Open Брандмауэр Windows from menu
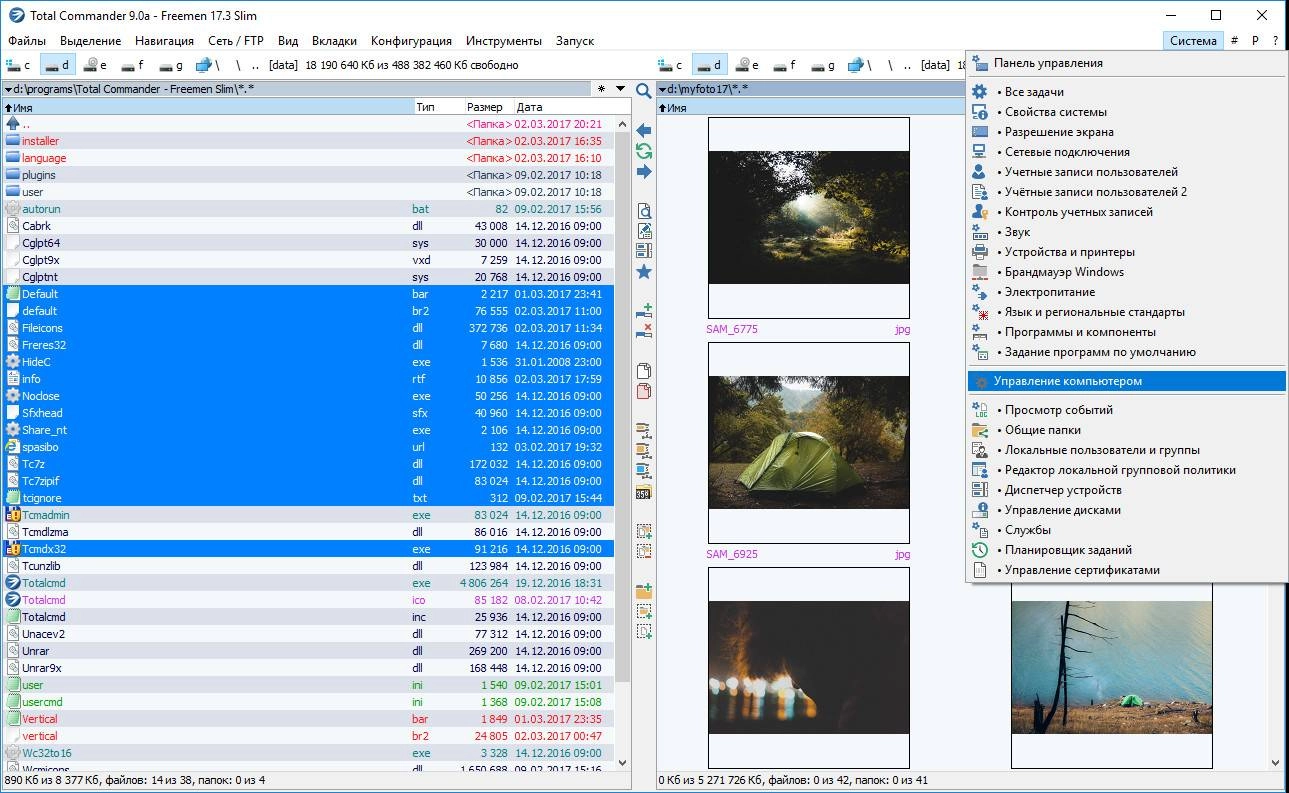The image size is (1289, 793). tap(1126, 272)
